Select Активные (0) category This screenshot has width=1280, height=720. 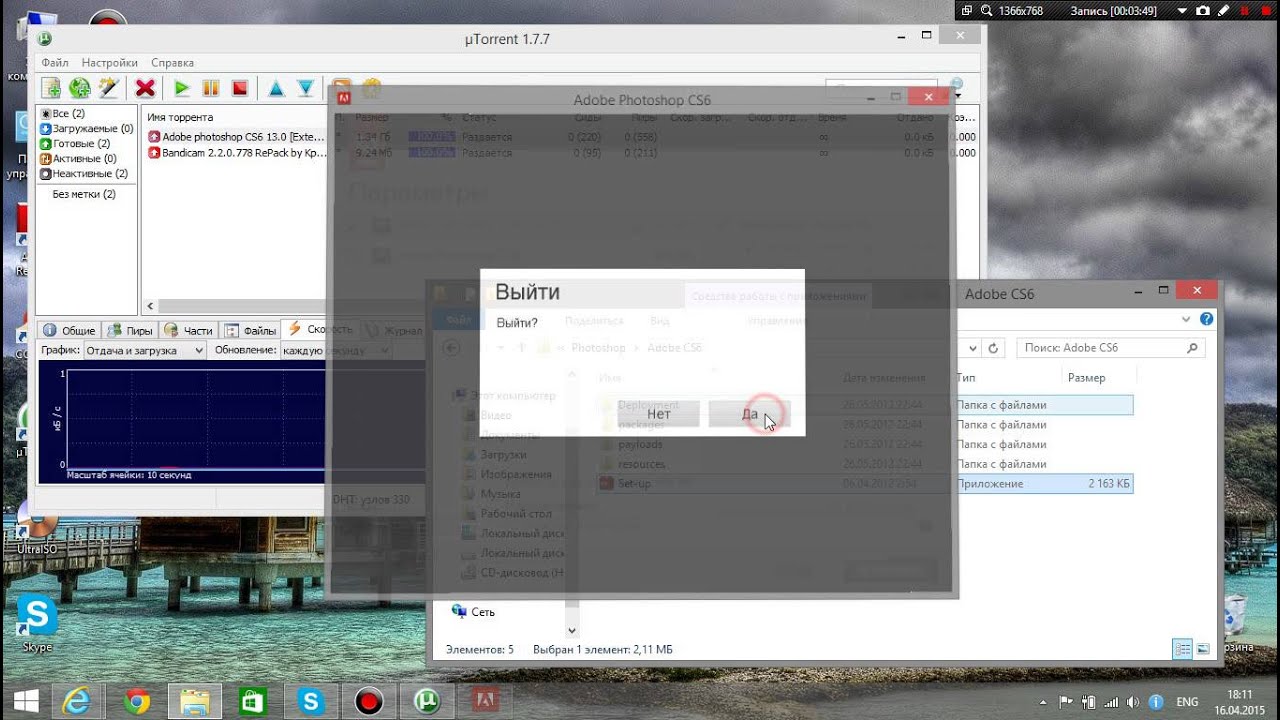pyautogui.click(x=78, y=159)
